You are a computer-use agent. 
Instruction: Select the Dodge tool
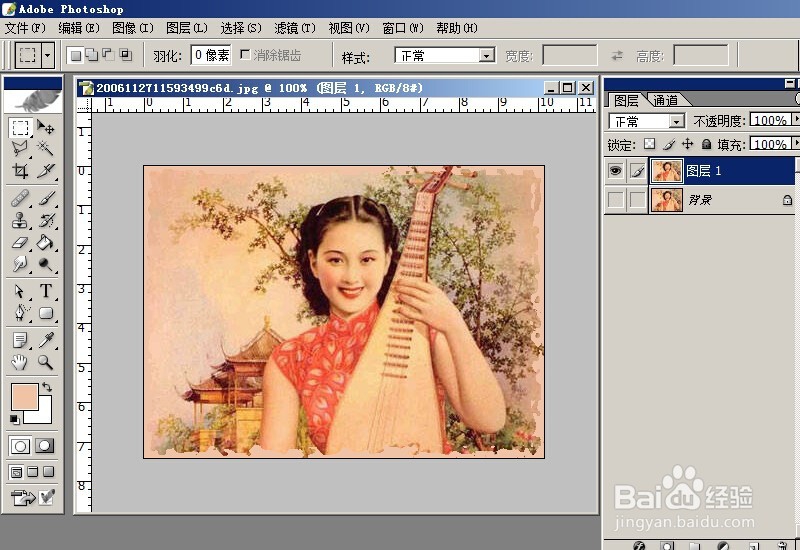click(x=45, y=264)
